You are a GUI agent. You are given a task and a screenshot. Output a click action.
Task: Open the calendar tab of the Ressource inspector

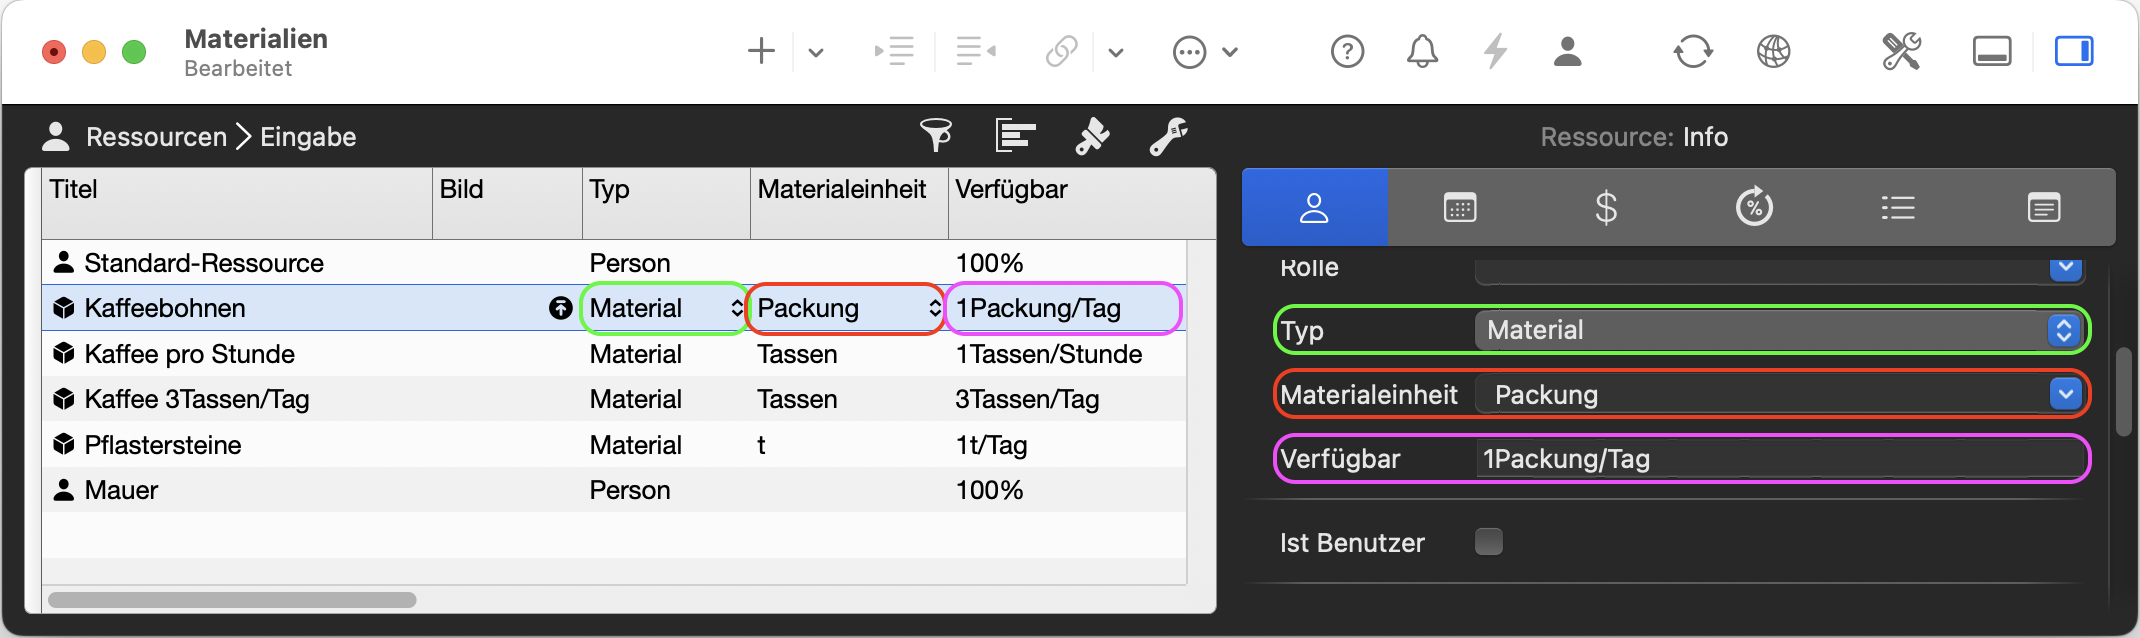coord(1460,207)
